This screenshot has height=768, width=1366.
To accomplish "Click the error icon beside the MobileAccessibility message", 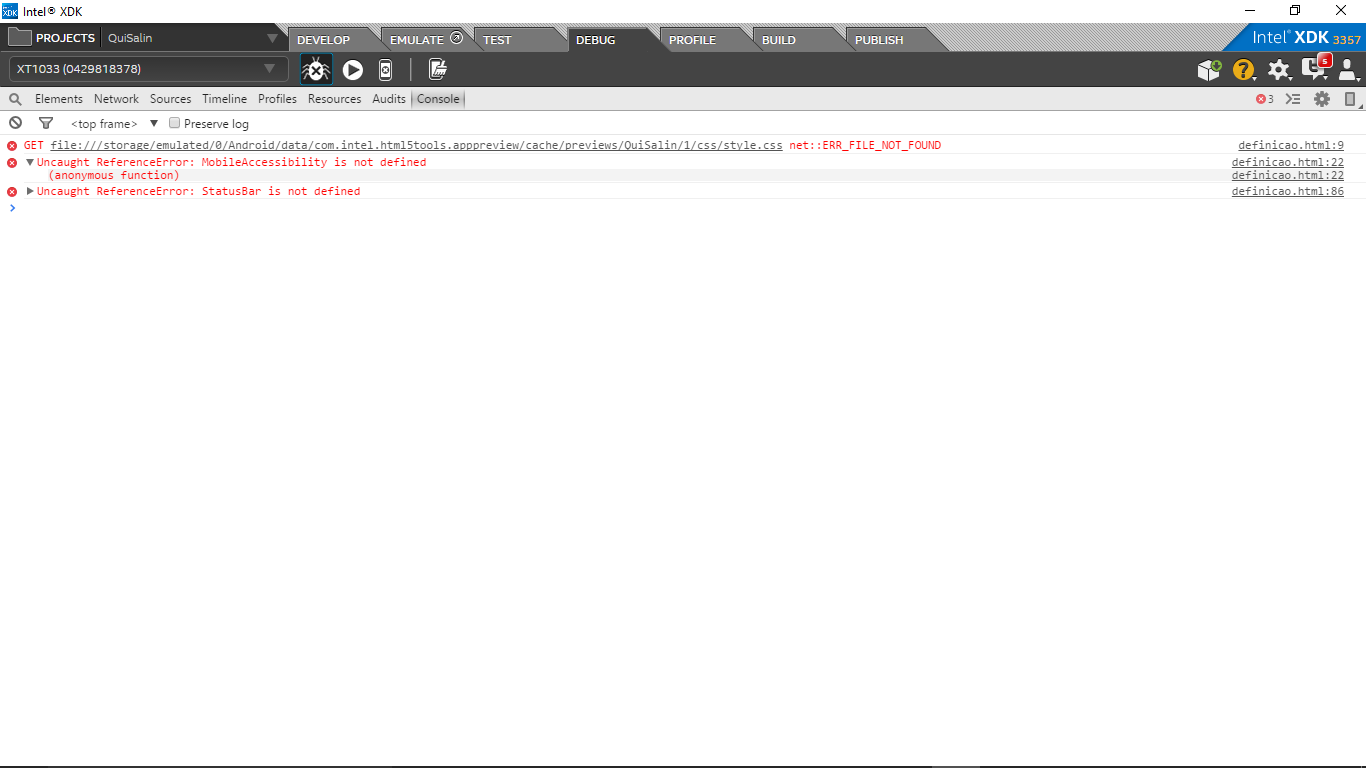I will point(12,162).
